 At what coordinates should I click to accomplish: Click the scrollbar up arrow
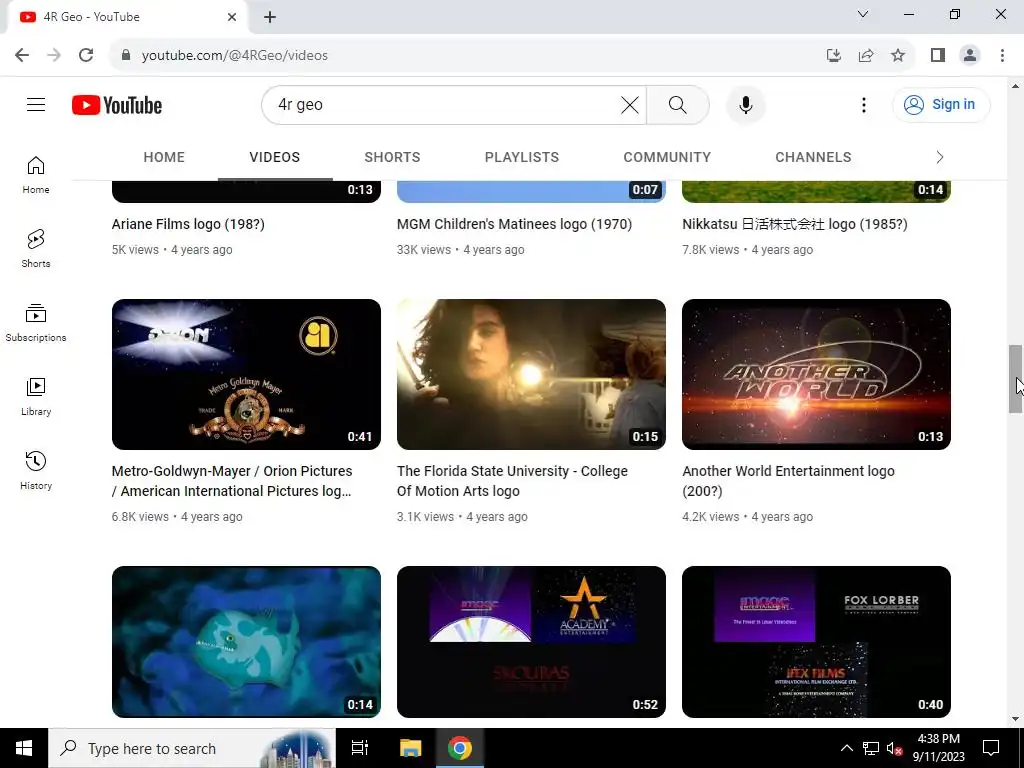[1015, 86]
